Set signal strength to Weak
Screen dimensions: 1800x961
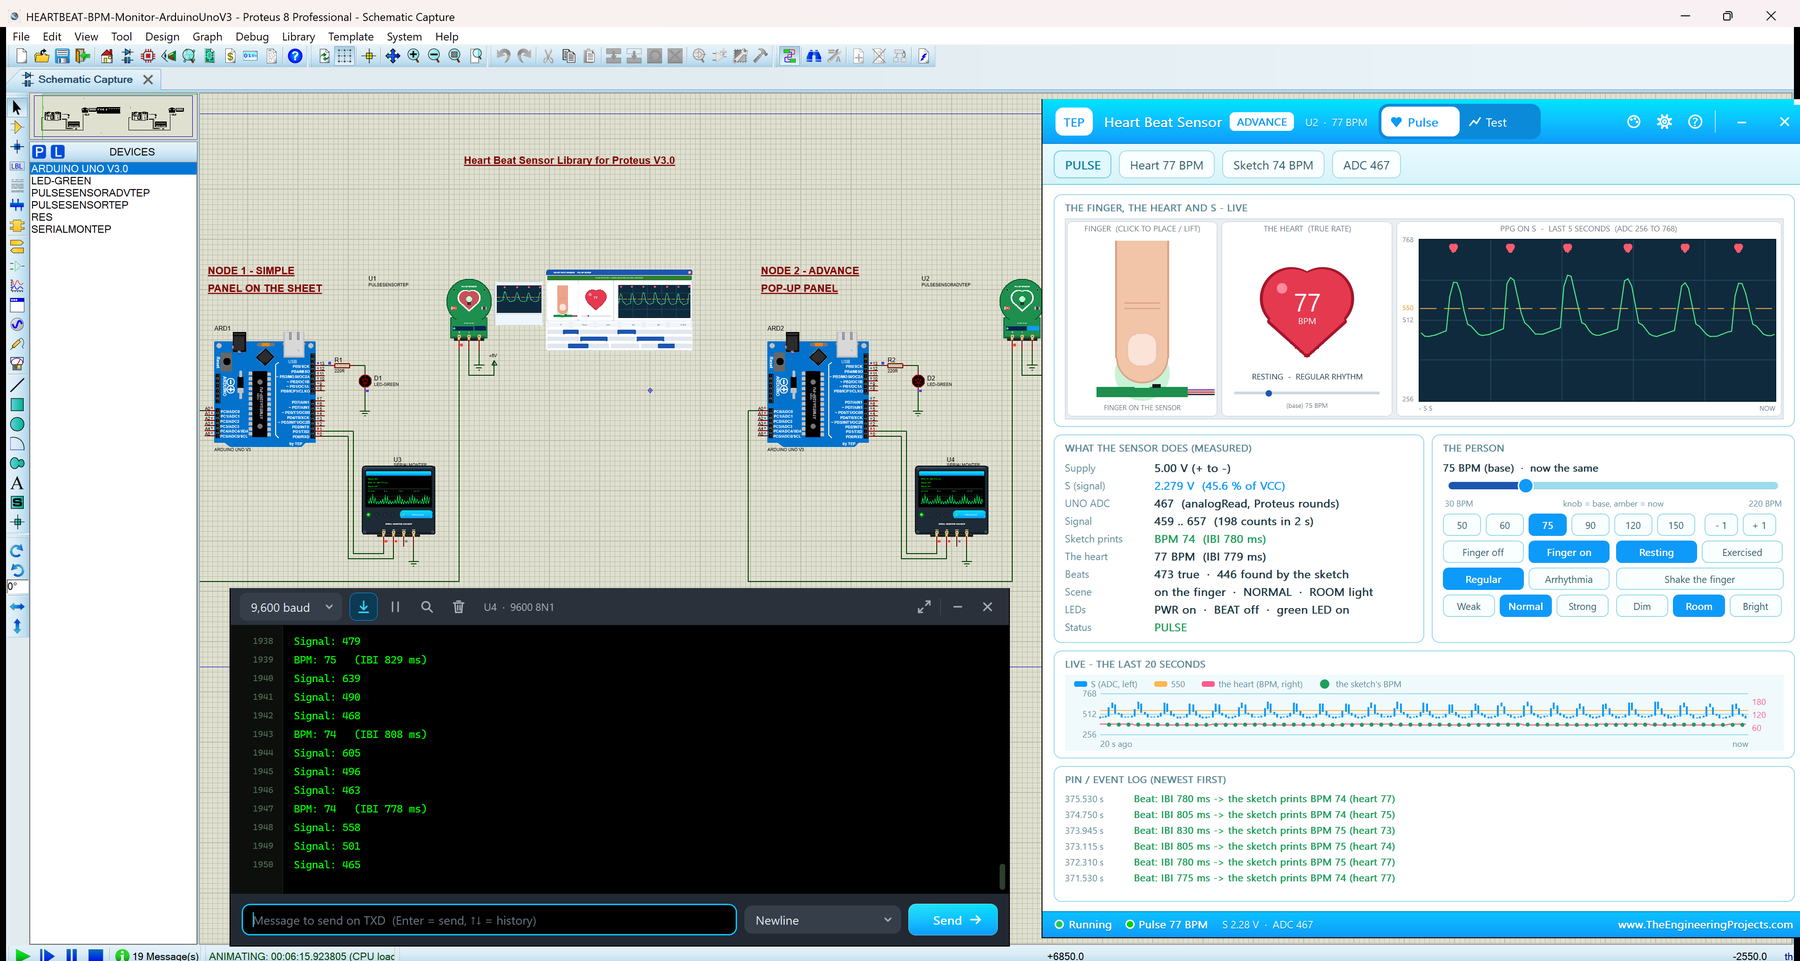(x=1468, y=606)
